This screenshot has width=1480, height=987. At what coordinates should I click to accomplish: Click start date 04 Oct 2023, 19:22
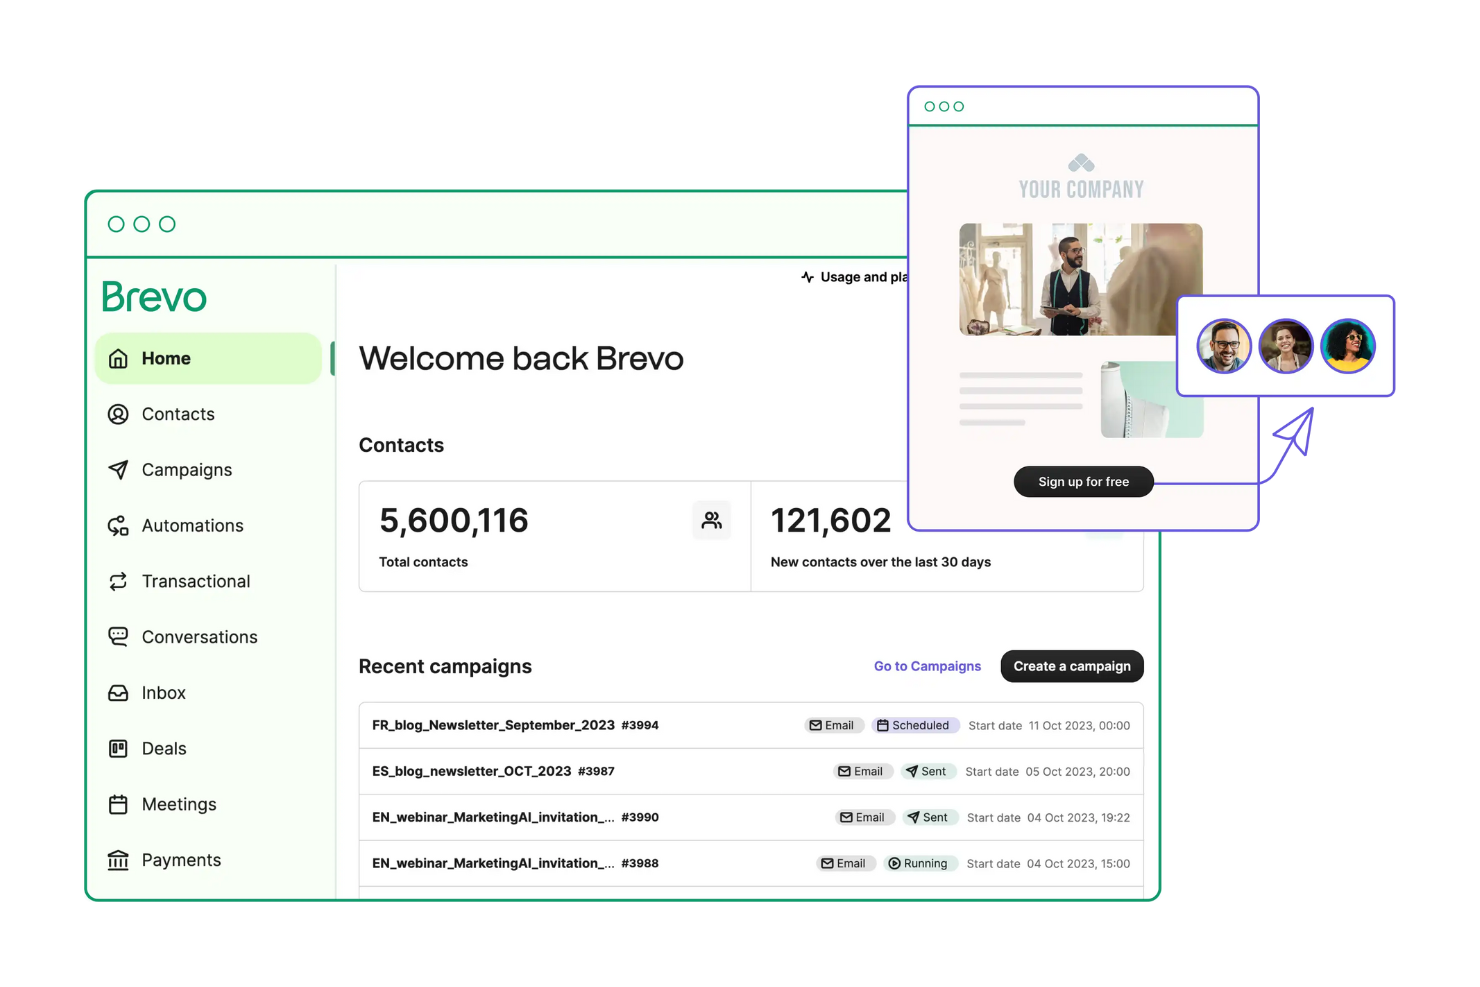tap(1079, 818)
